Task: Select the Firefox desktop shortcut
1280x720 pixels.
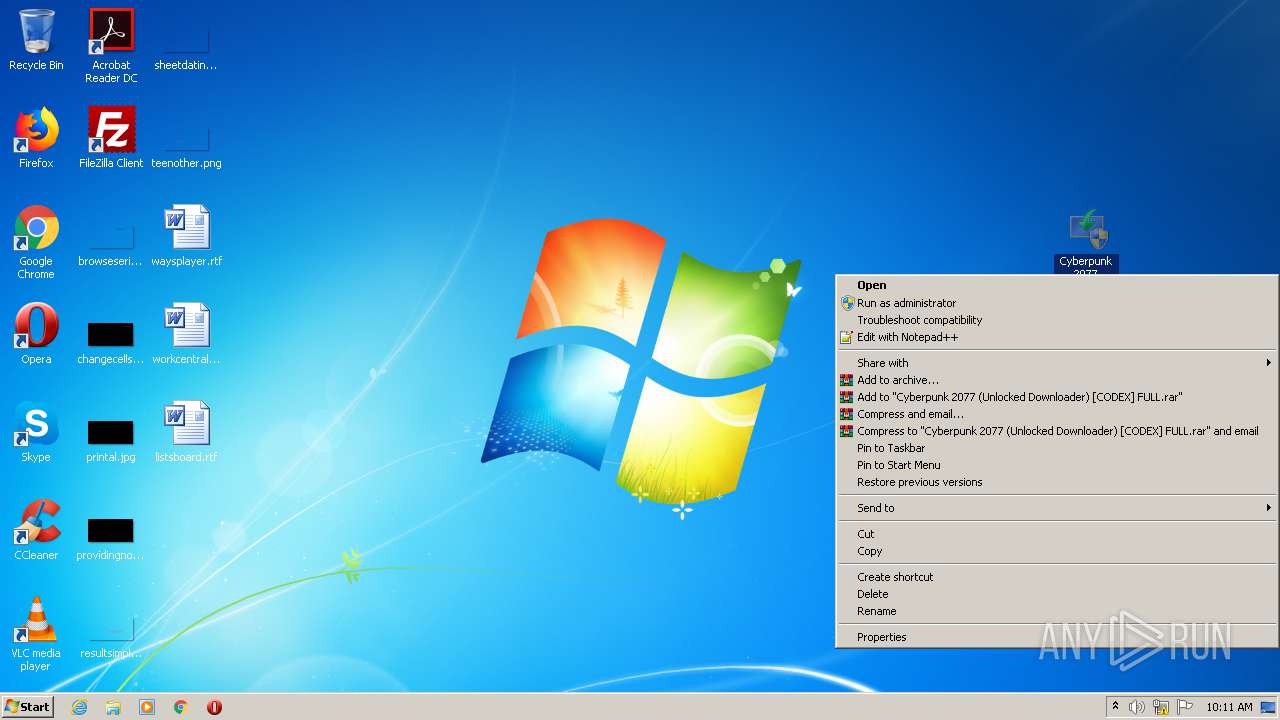Action: (x=36, y=138)
